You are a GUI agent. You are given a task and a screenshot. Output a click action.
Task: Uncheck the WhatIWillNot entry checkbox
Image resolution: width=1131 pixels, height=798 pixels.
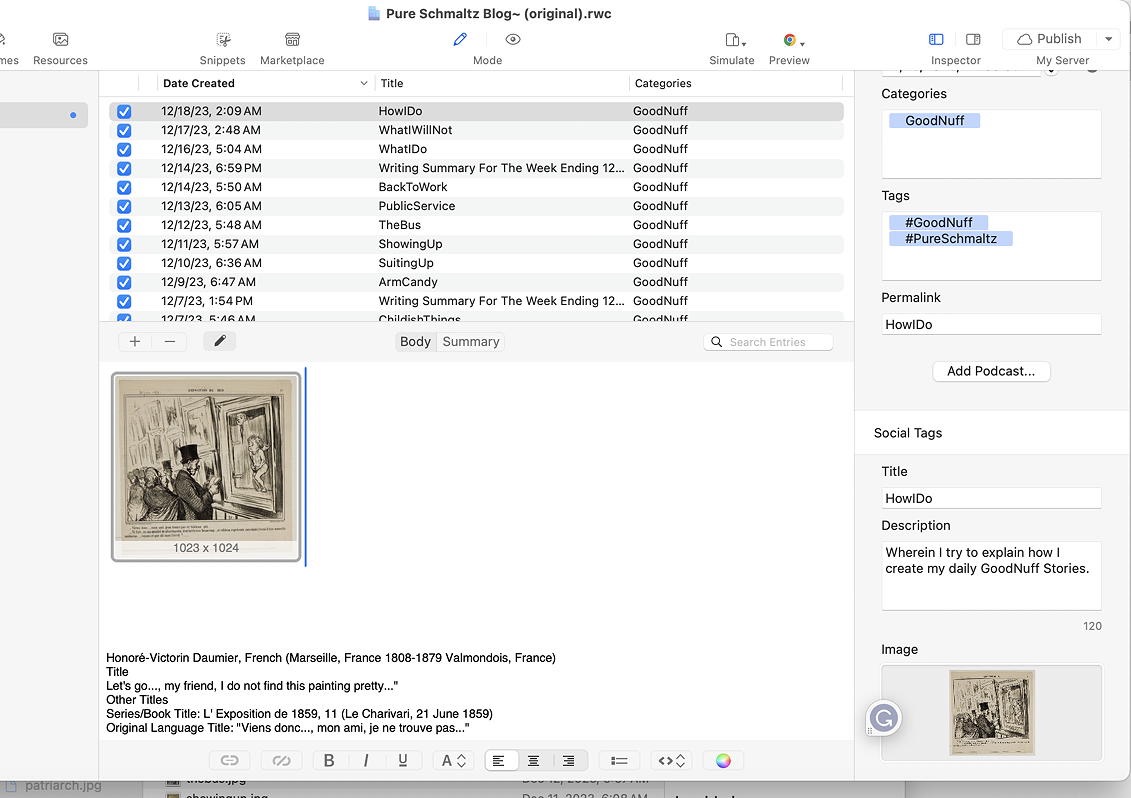tap(124, 131)
